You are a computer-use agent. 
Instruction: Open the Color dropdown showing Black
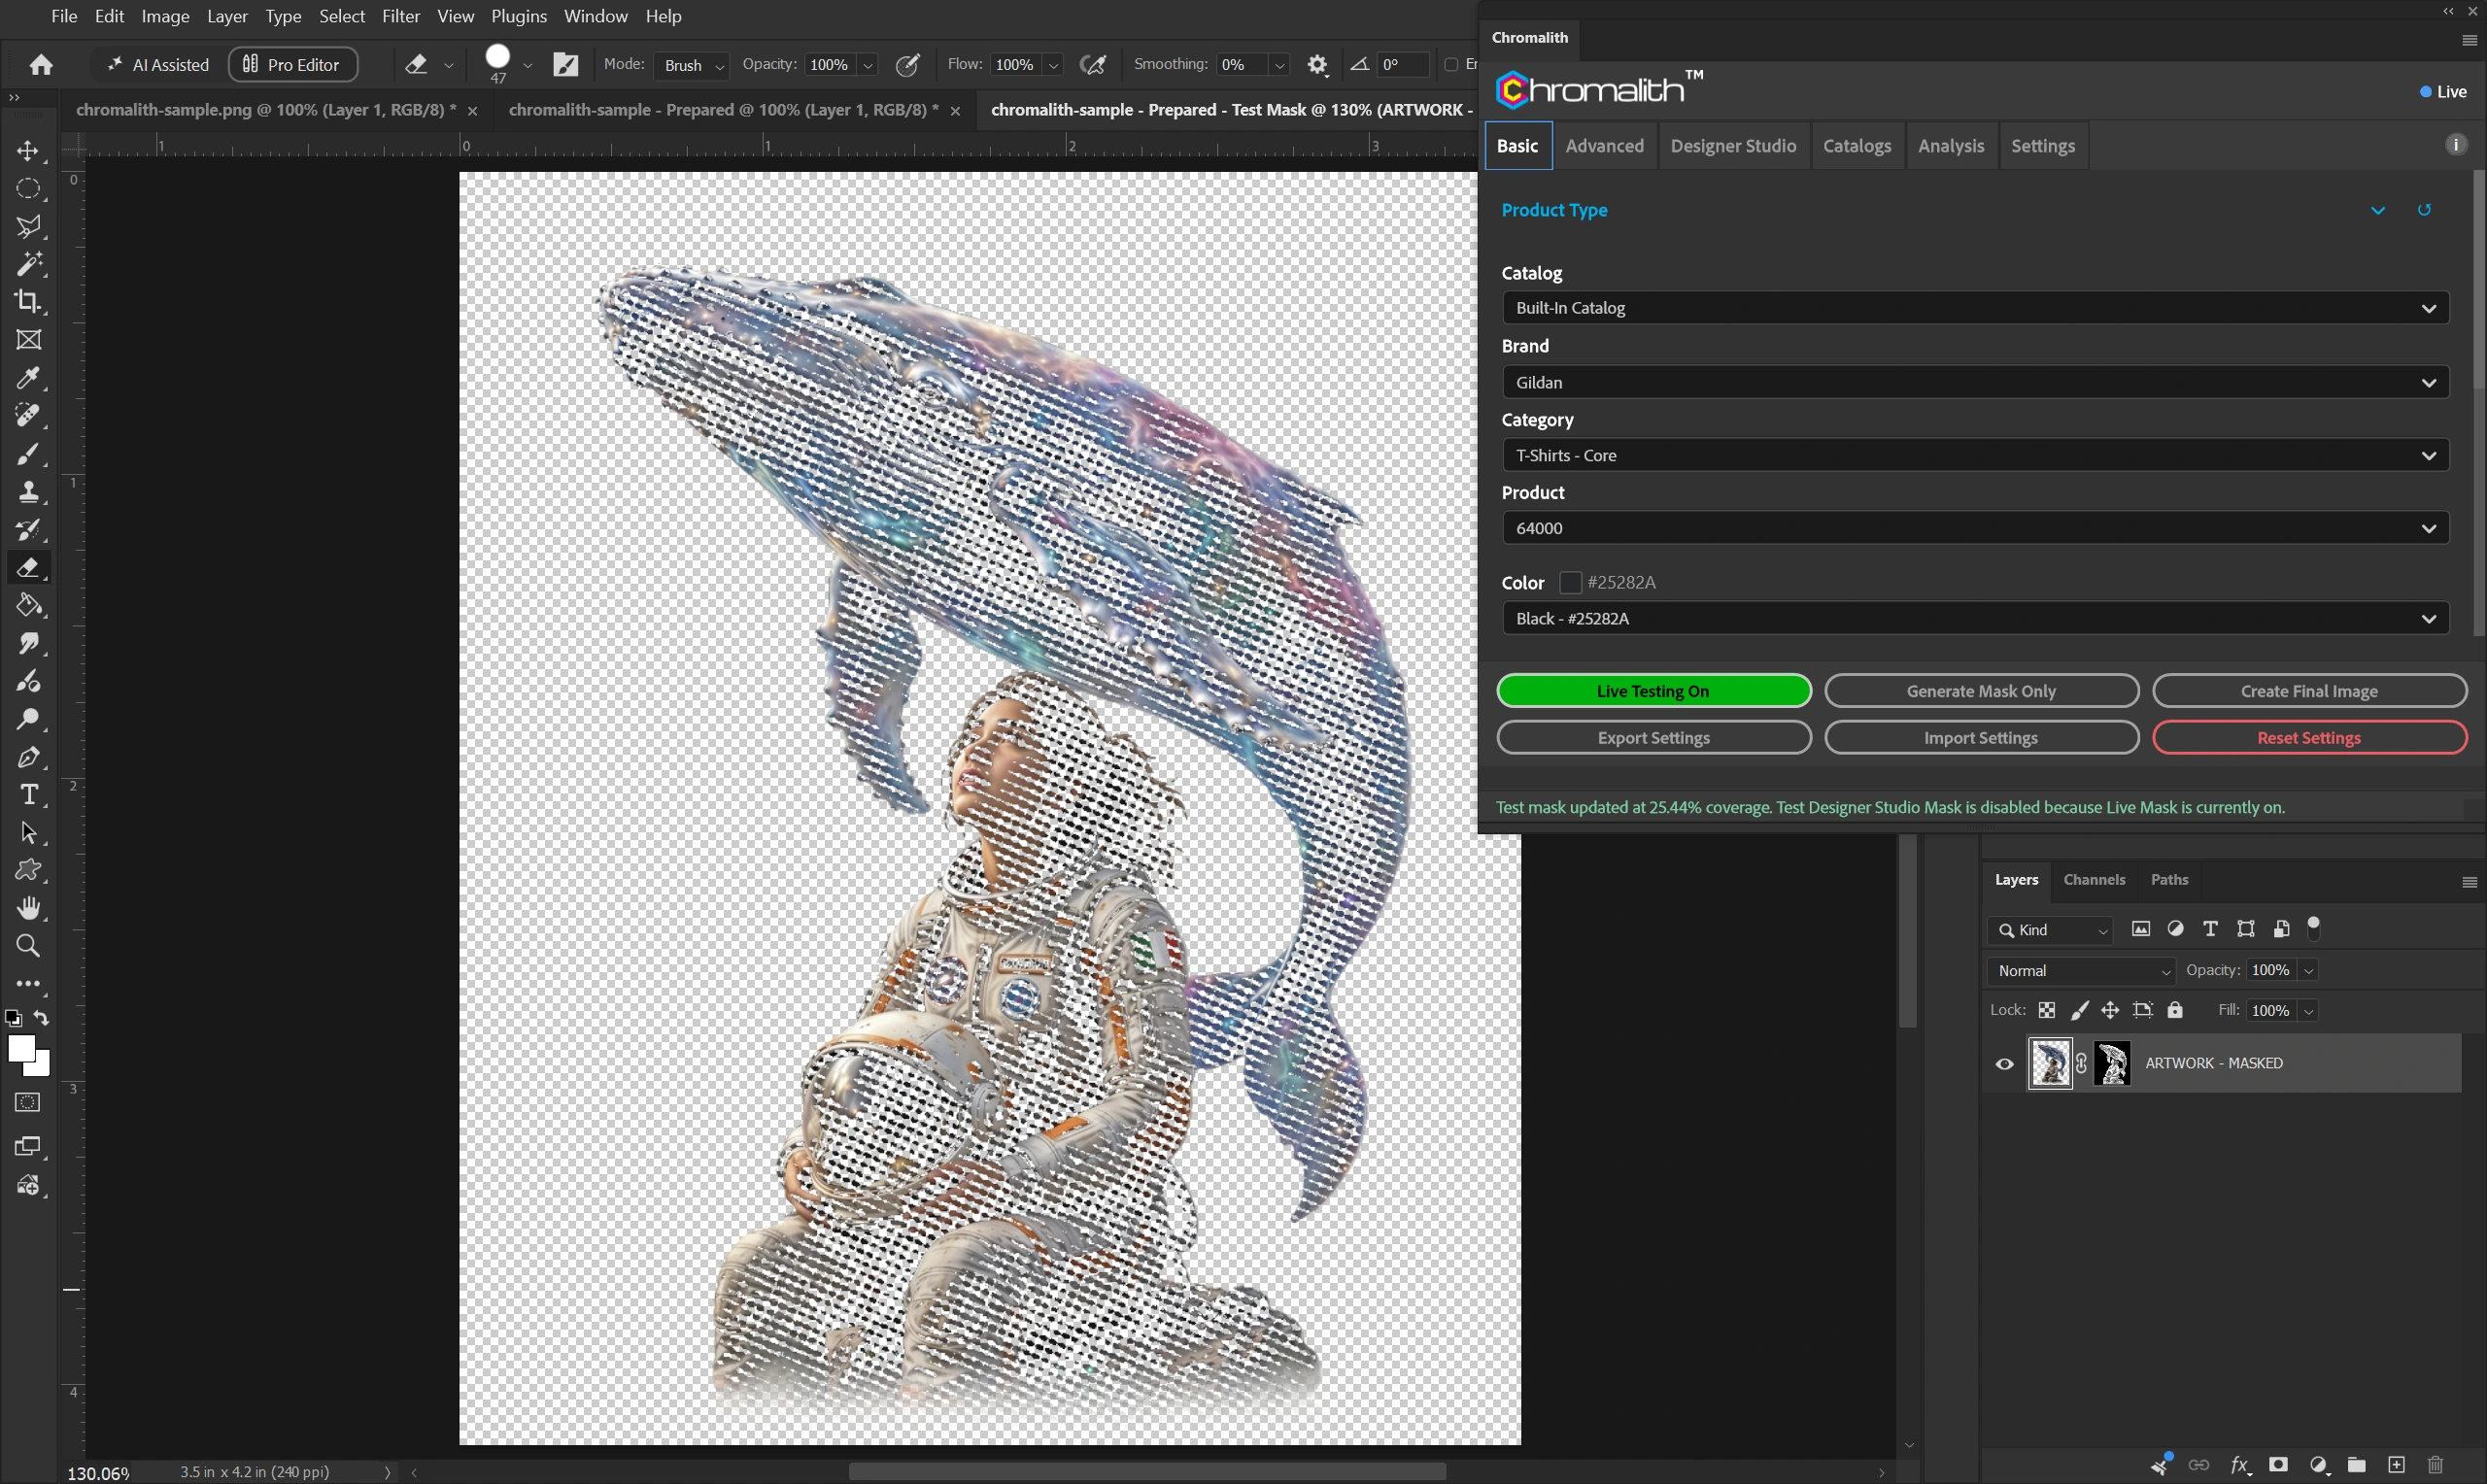tap(1975, 619)
